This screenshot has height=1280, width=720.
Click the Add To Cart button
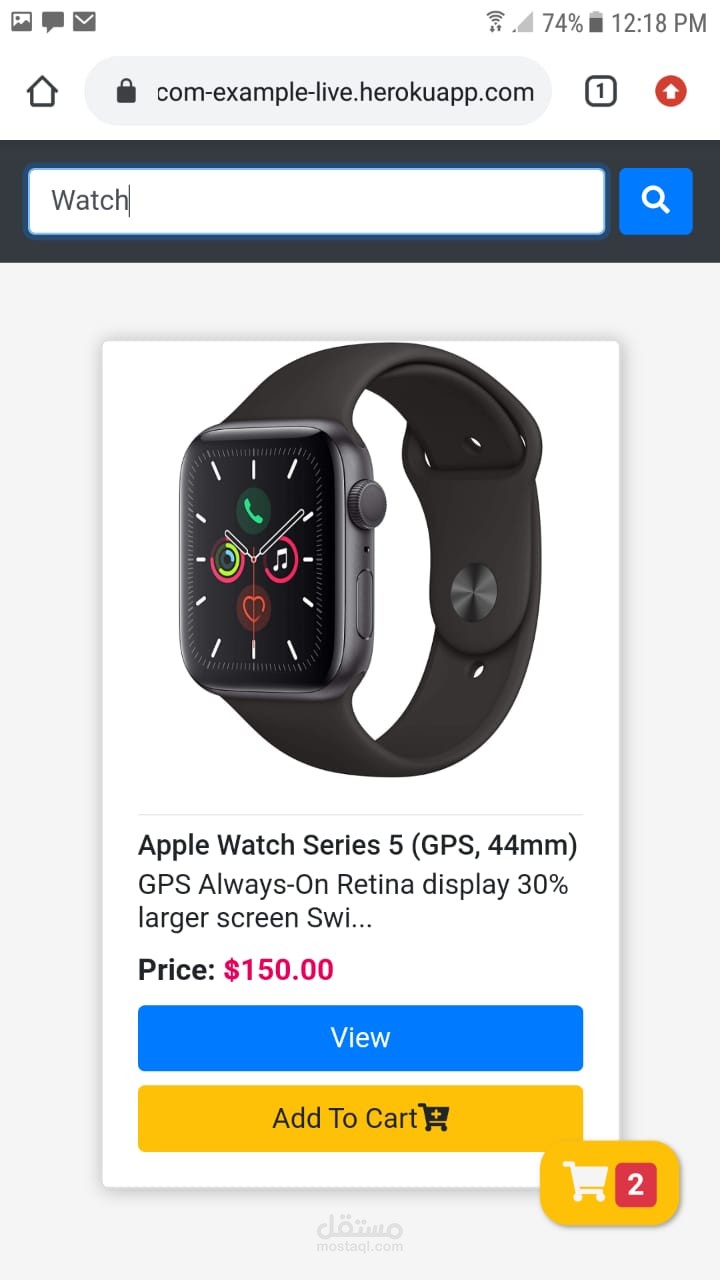pyautogui.click(x=360, y=1118)
